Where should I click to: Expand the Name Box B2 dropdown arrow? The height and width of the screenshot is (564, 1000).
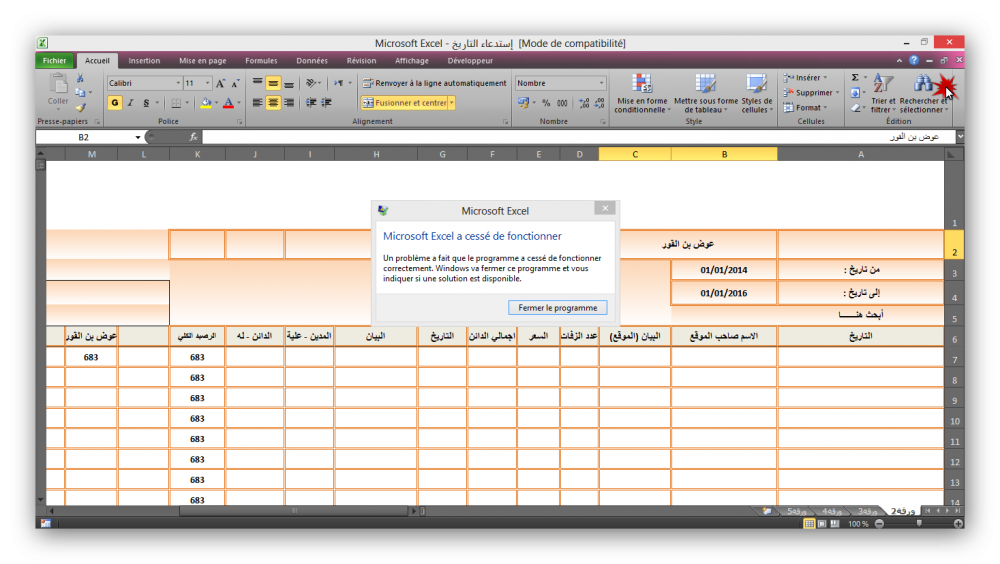pyautogui.click(x=137, y=137)
